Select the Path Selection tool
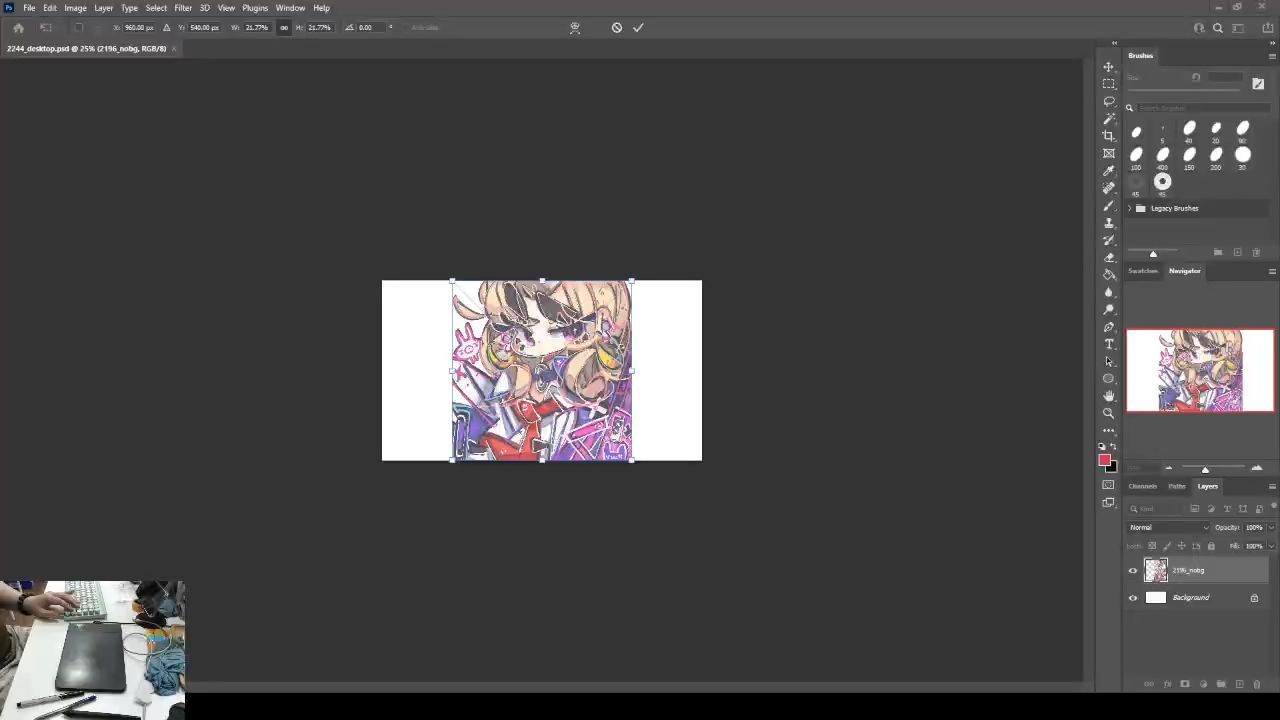This screenshot has height=720, width=1280. [x=1108, y=361]
